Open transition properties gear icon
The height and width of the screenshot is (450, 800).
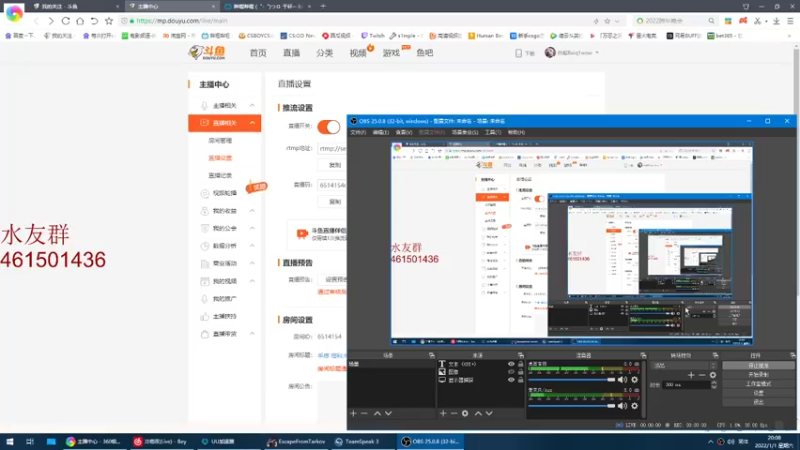(713, 375)
